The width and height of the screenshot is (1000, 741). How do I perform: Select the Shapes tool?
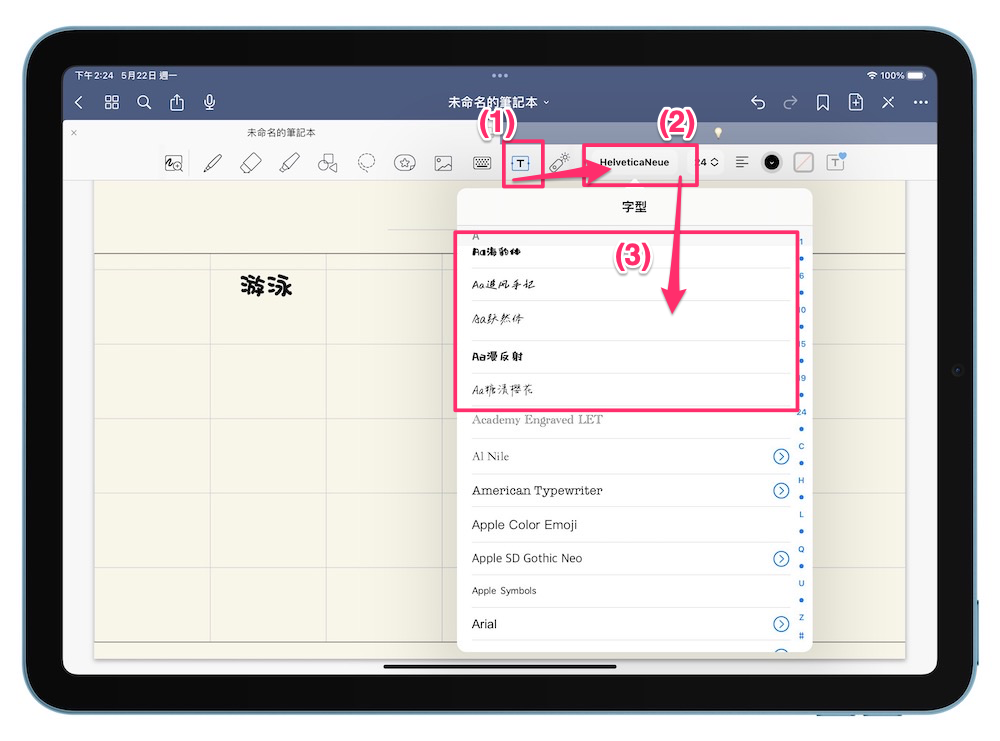pyautogui.click(x=327, y=163)
